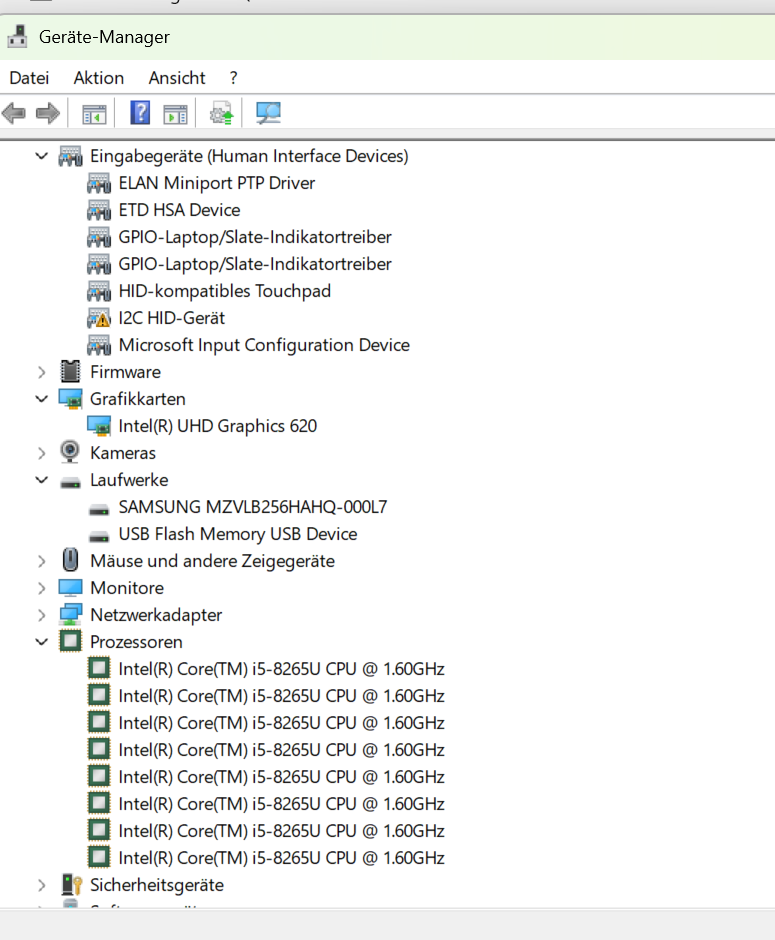Click icon of Intel(R) UHD Graphics 620

tap(99, 426)
